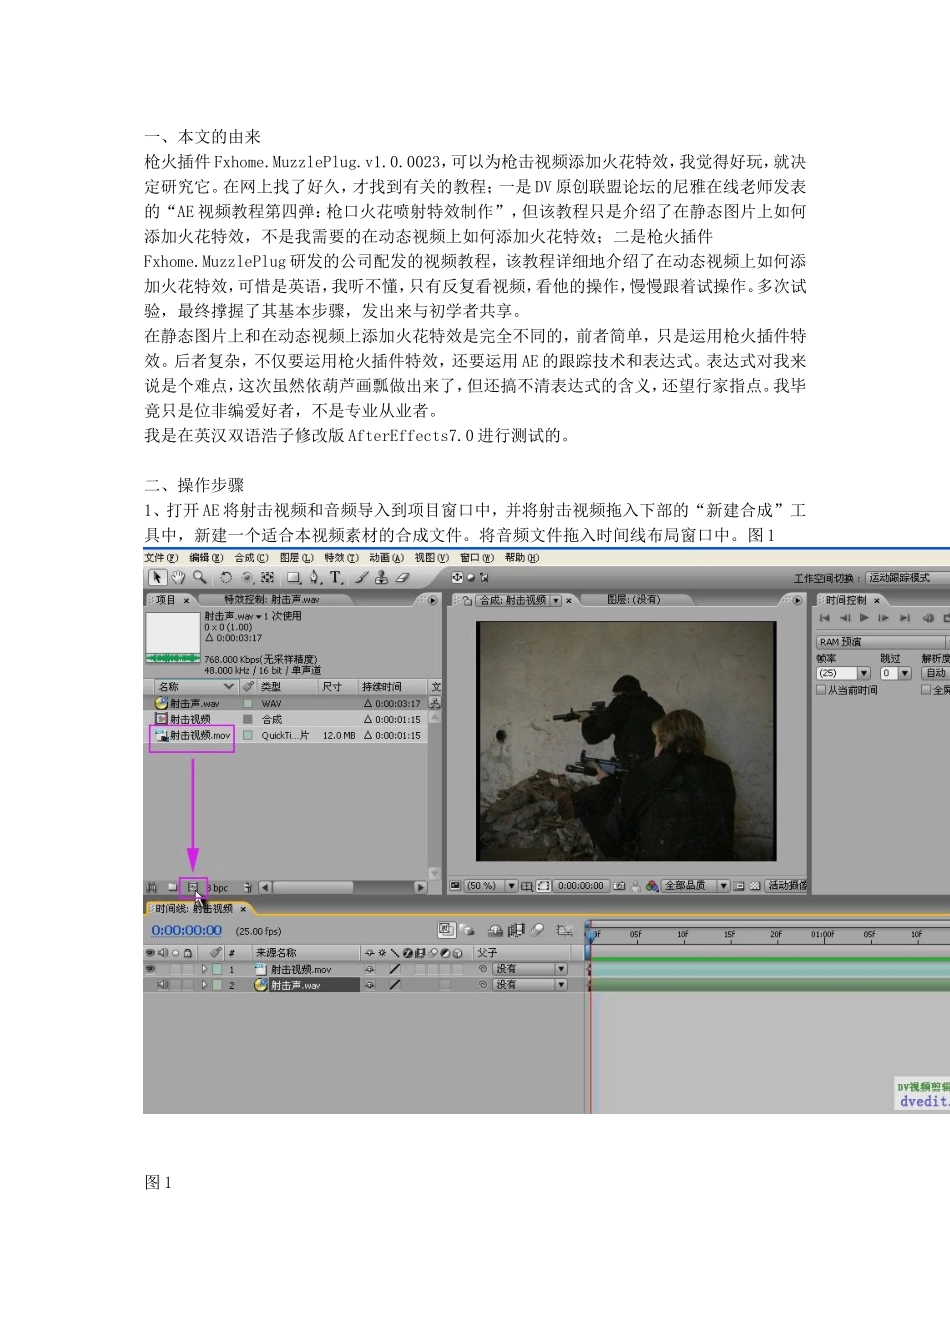Open the 帧率 frame rate dropdown

864,673
